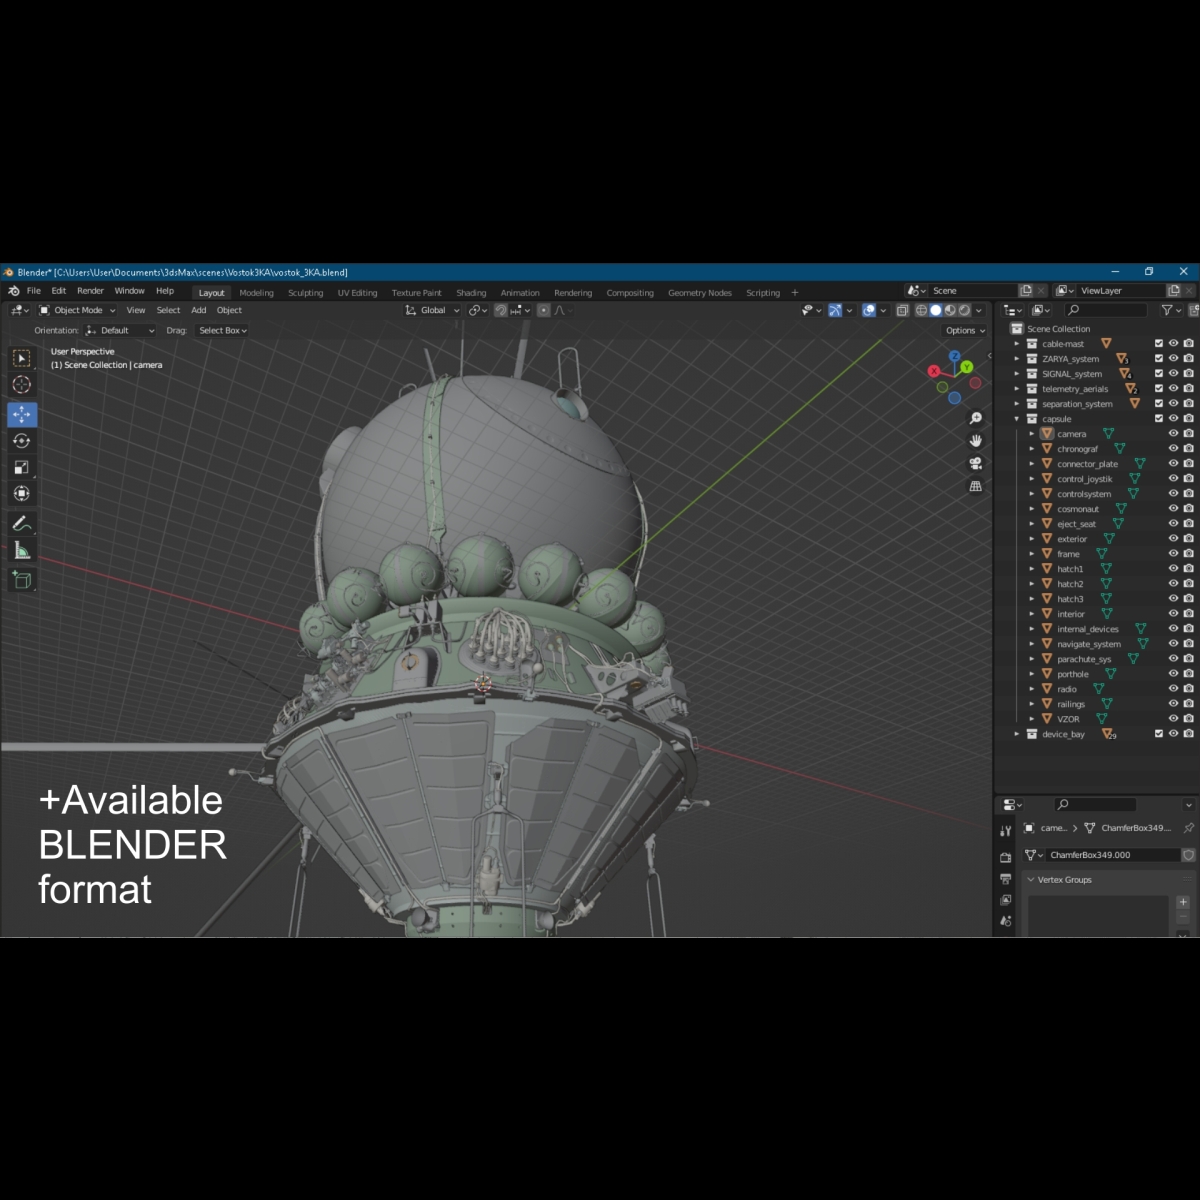
Task: Open the viewport Add menu
Action: 199,311
